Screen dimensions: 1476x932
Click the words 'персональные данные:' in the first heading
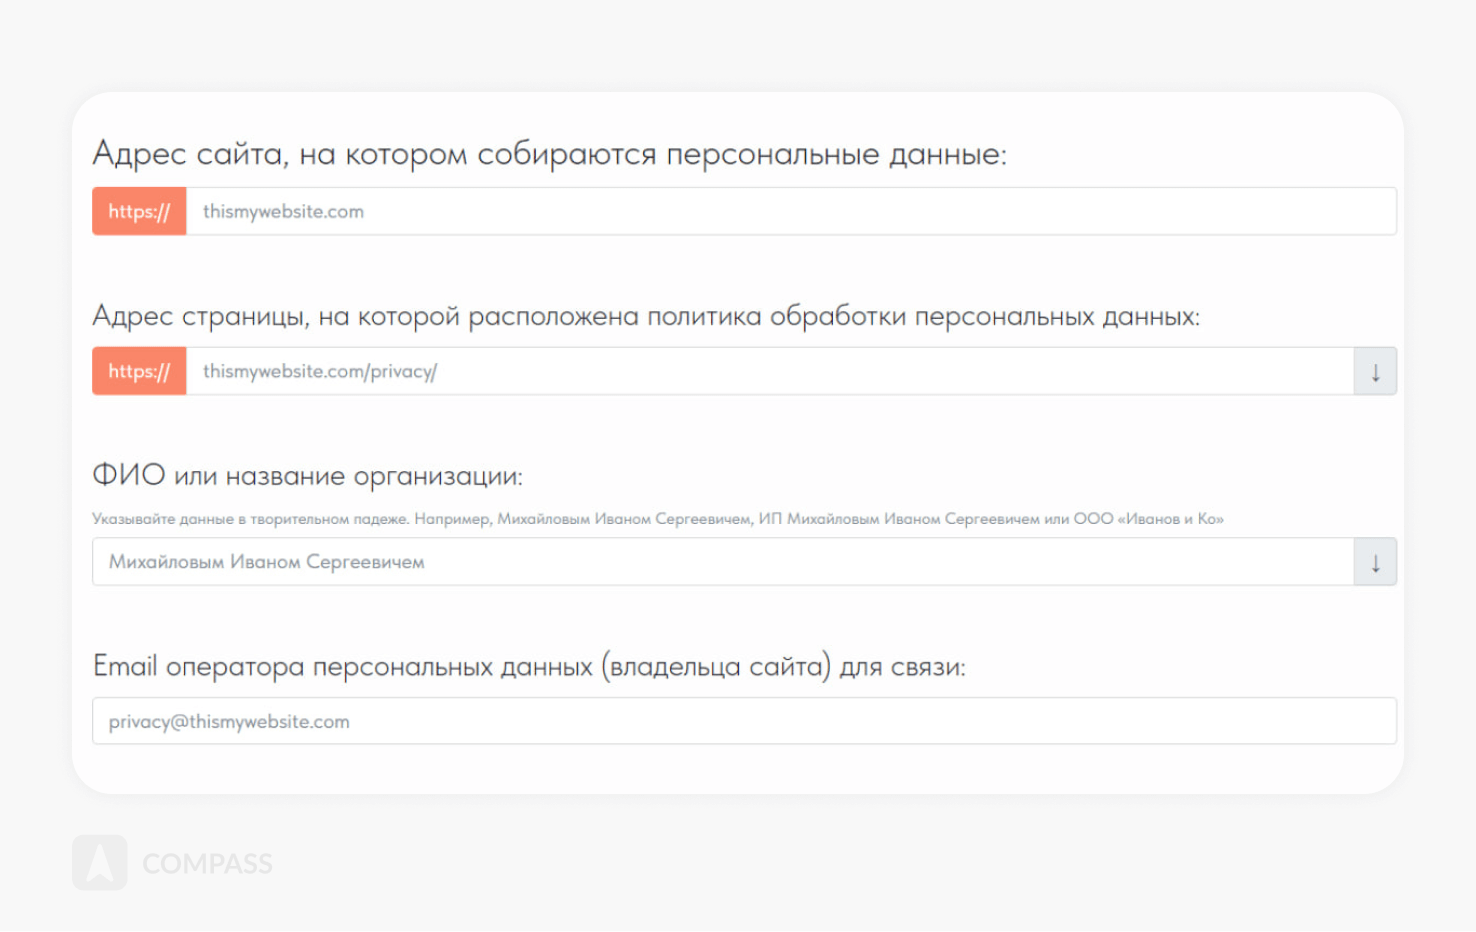836,154
